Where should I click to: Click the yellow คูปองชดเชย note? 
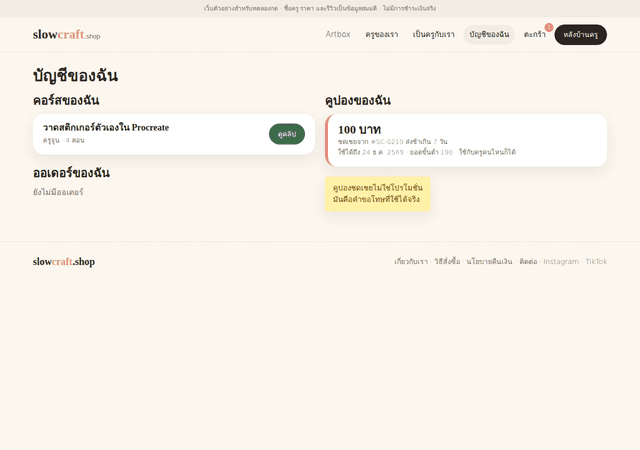tap(378, 194)
